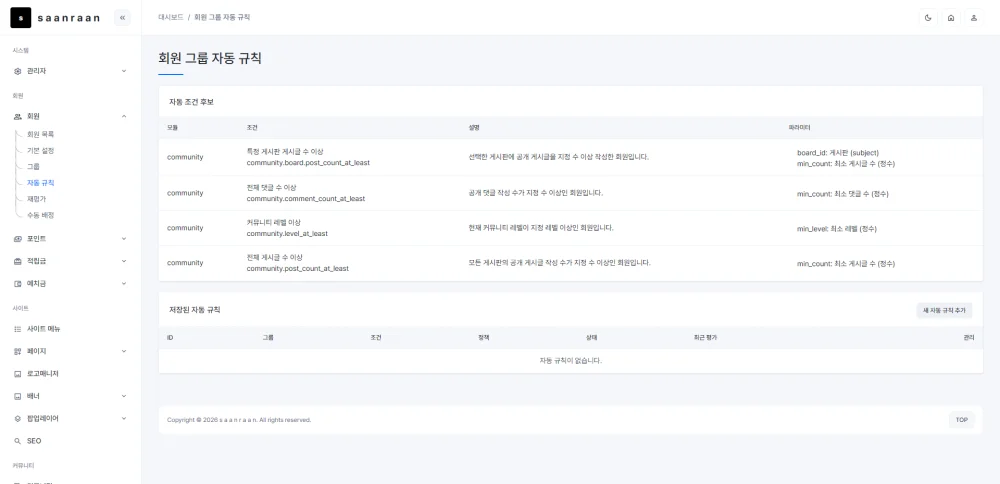
Task: Expand the 팝업레이어 menu chevron
Action: click(x=124, y=418)
